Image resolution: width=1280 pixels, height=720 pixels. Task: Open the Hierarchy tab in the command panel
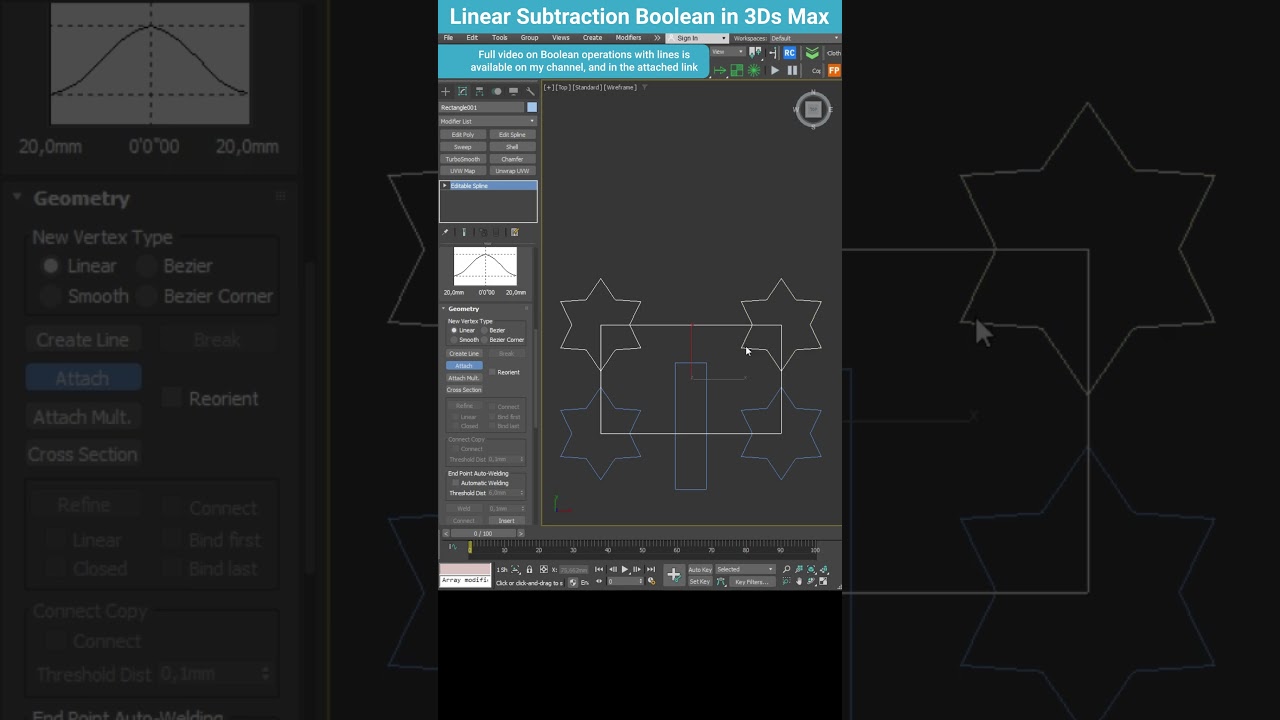coord(479,91)
